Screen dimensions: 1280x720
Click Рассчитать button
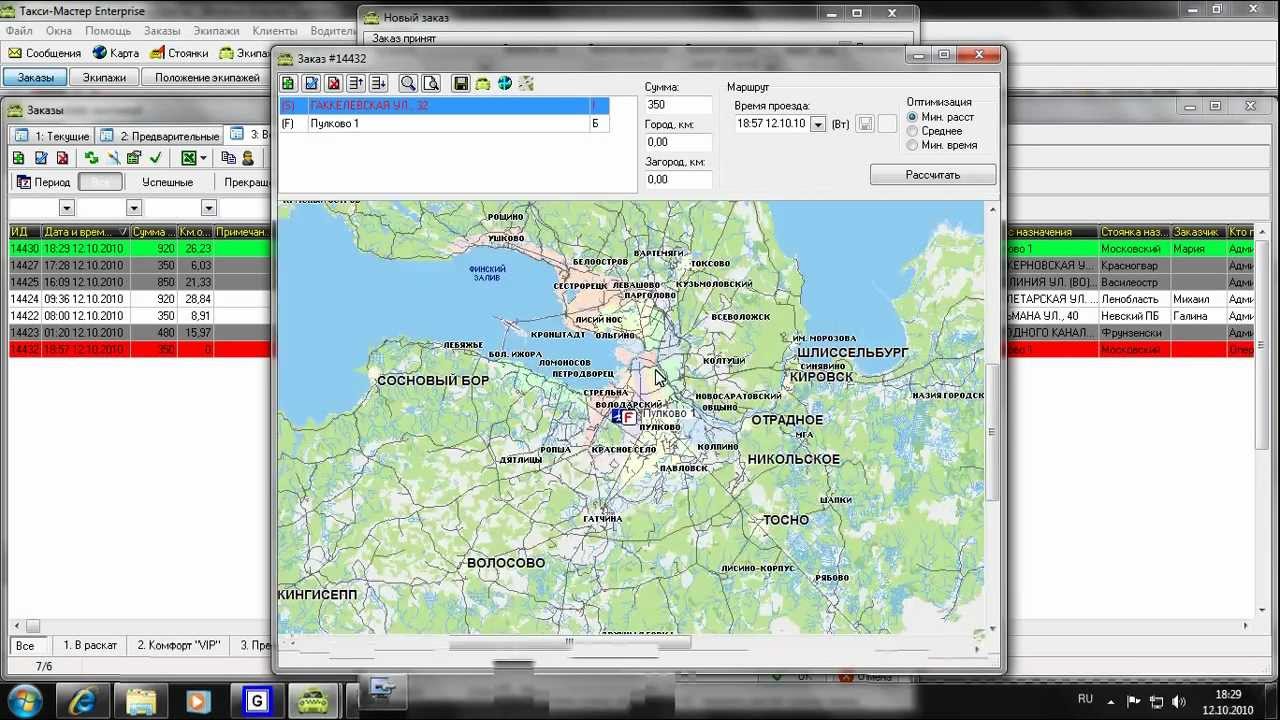click(x=933, y=175)
